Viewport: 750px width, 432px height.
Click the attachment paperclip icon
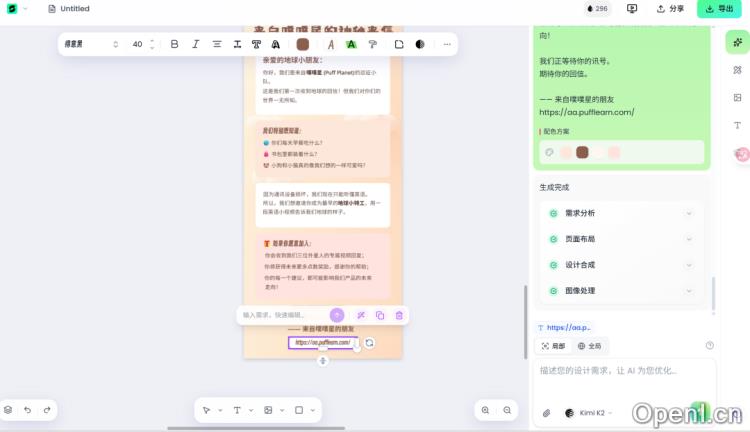coord(546,413)
